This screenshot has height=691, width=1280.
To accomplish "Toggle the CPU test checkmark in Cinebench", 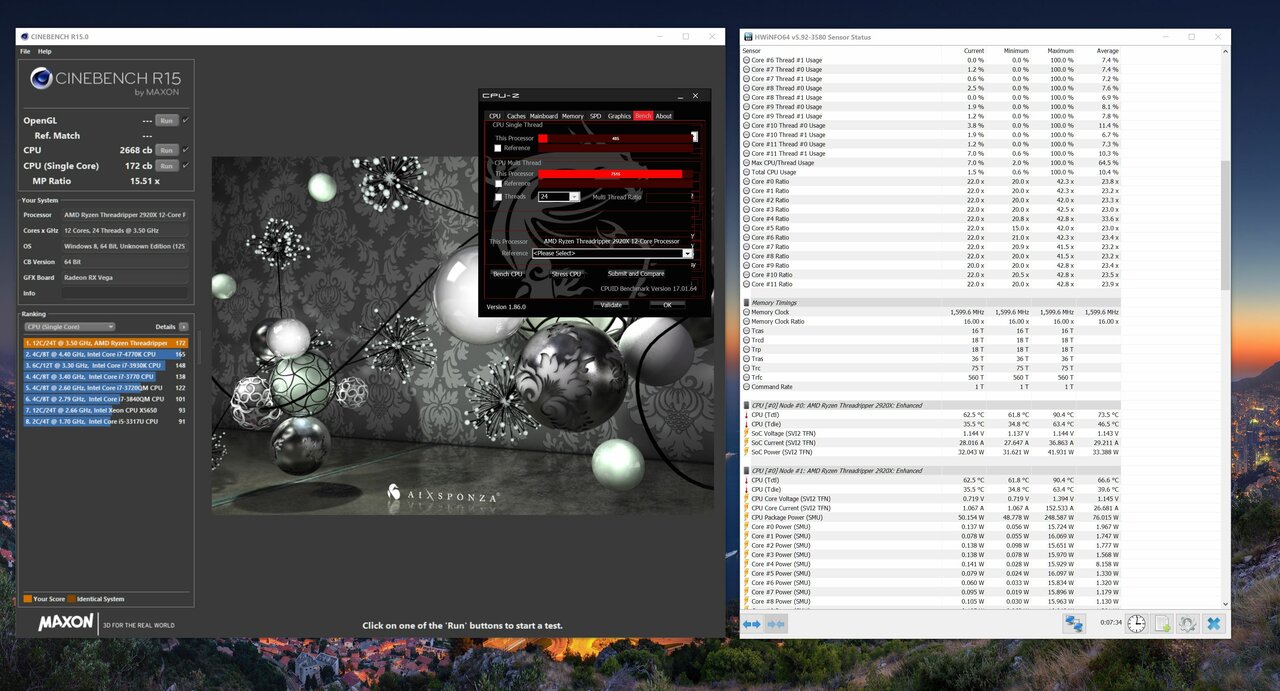I will pyautogui.click(x=186, y=150).
